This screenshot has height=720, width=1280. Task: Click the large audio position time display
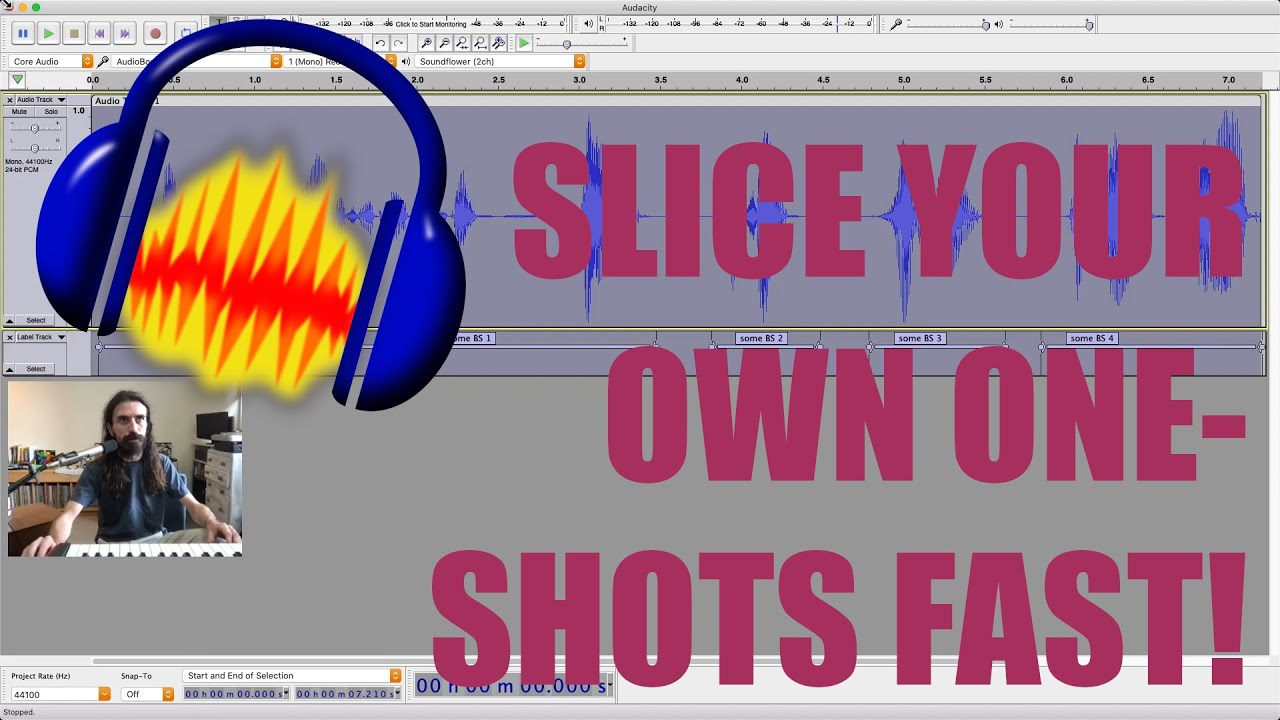(x=511, y=686)
